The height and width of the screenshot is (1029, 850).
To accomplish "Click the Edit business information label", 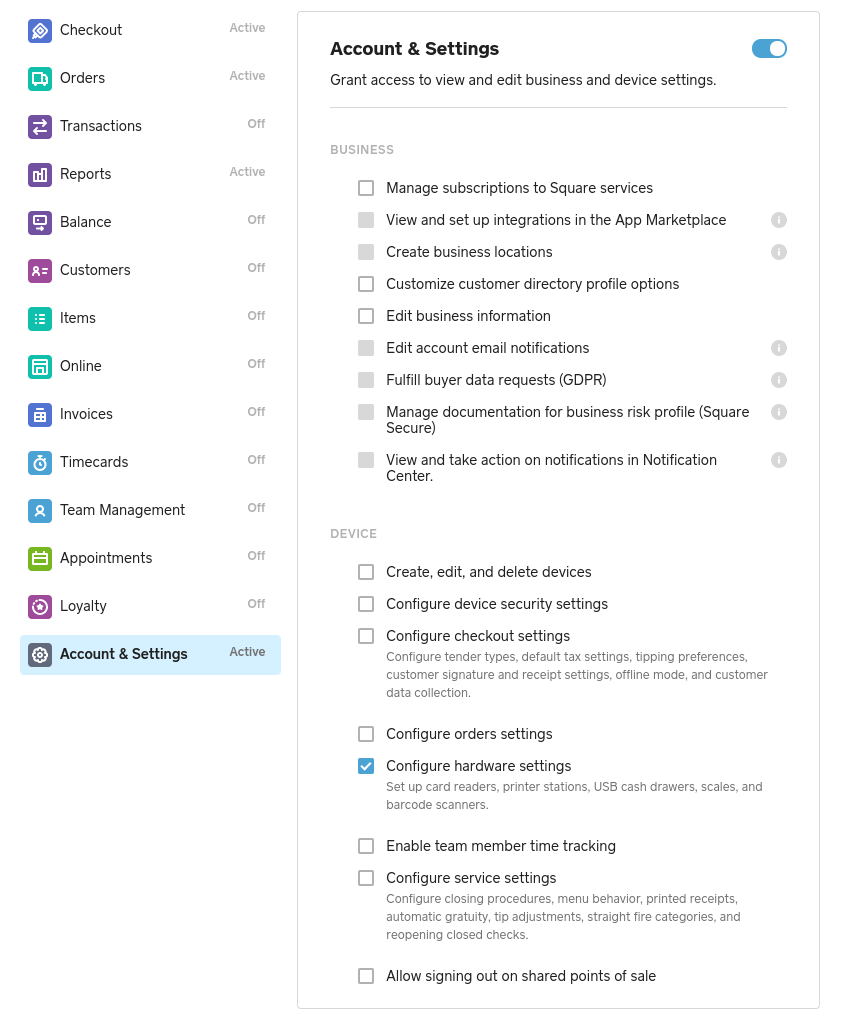I will [468, 316].
